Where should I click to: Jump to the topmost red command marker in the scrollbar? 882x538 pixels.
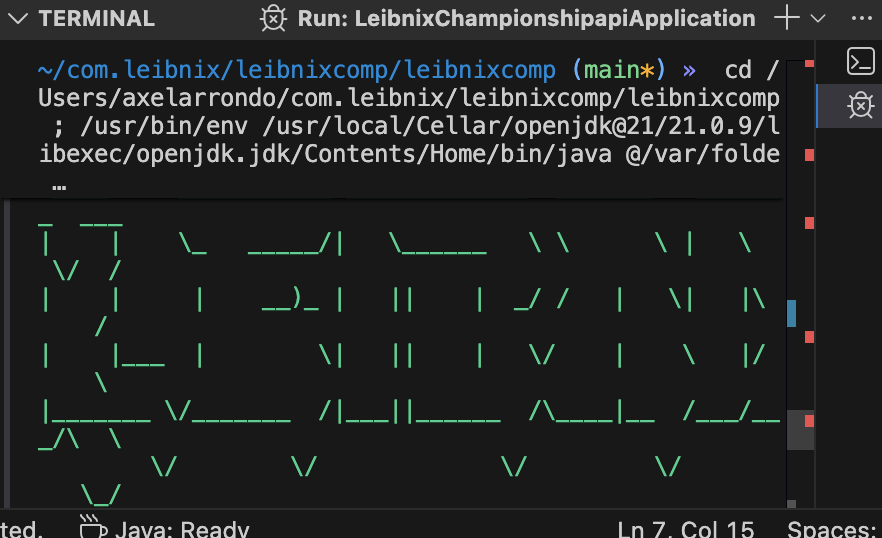point(809,64)
